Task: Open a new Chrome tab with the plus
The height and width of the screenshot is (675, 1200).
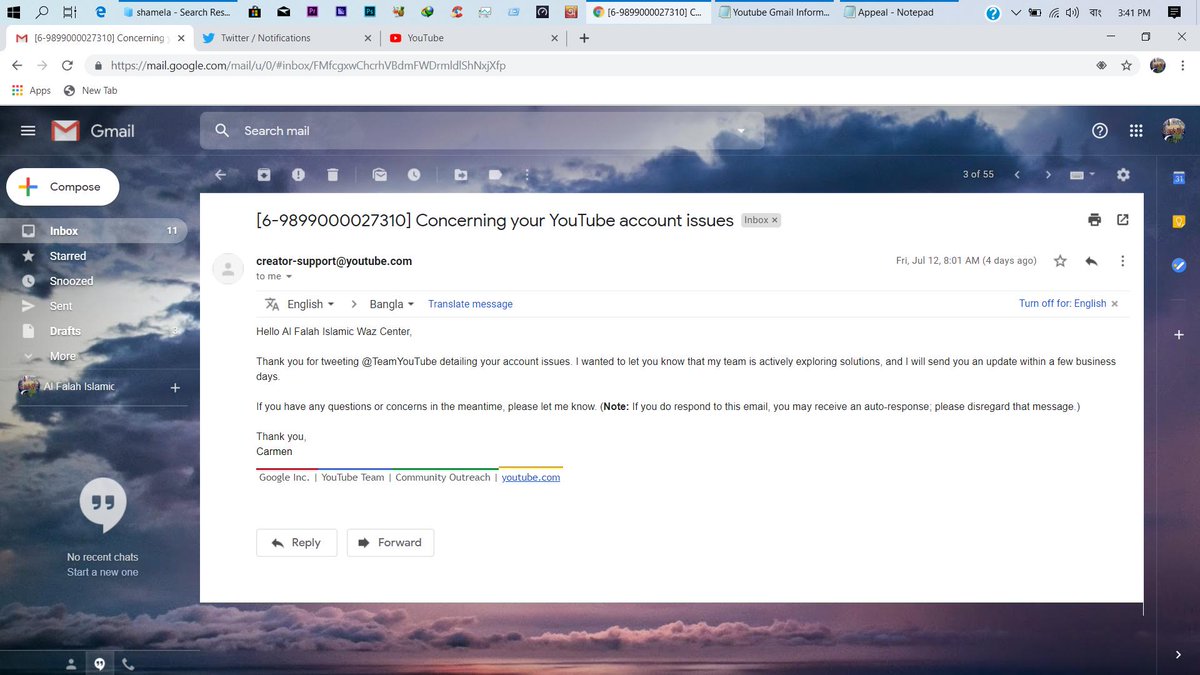Action: coord(584,38)
